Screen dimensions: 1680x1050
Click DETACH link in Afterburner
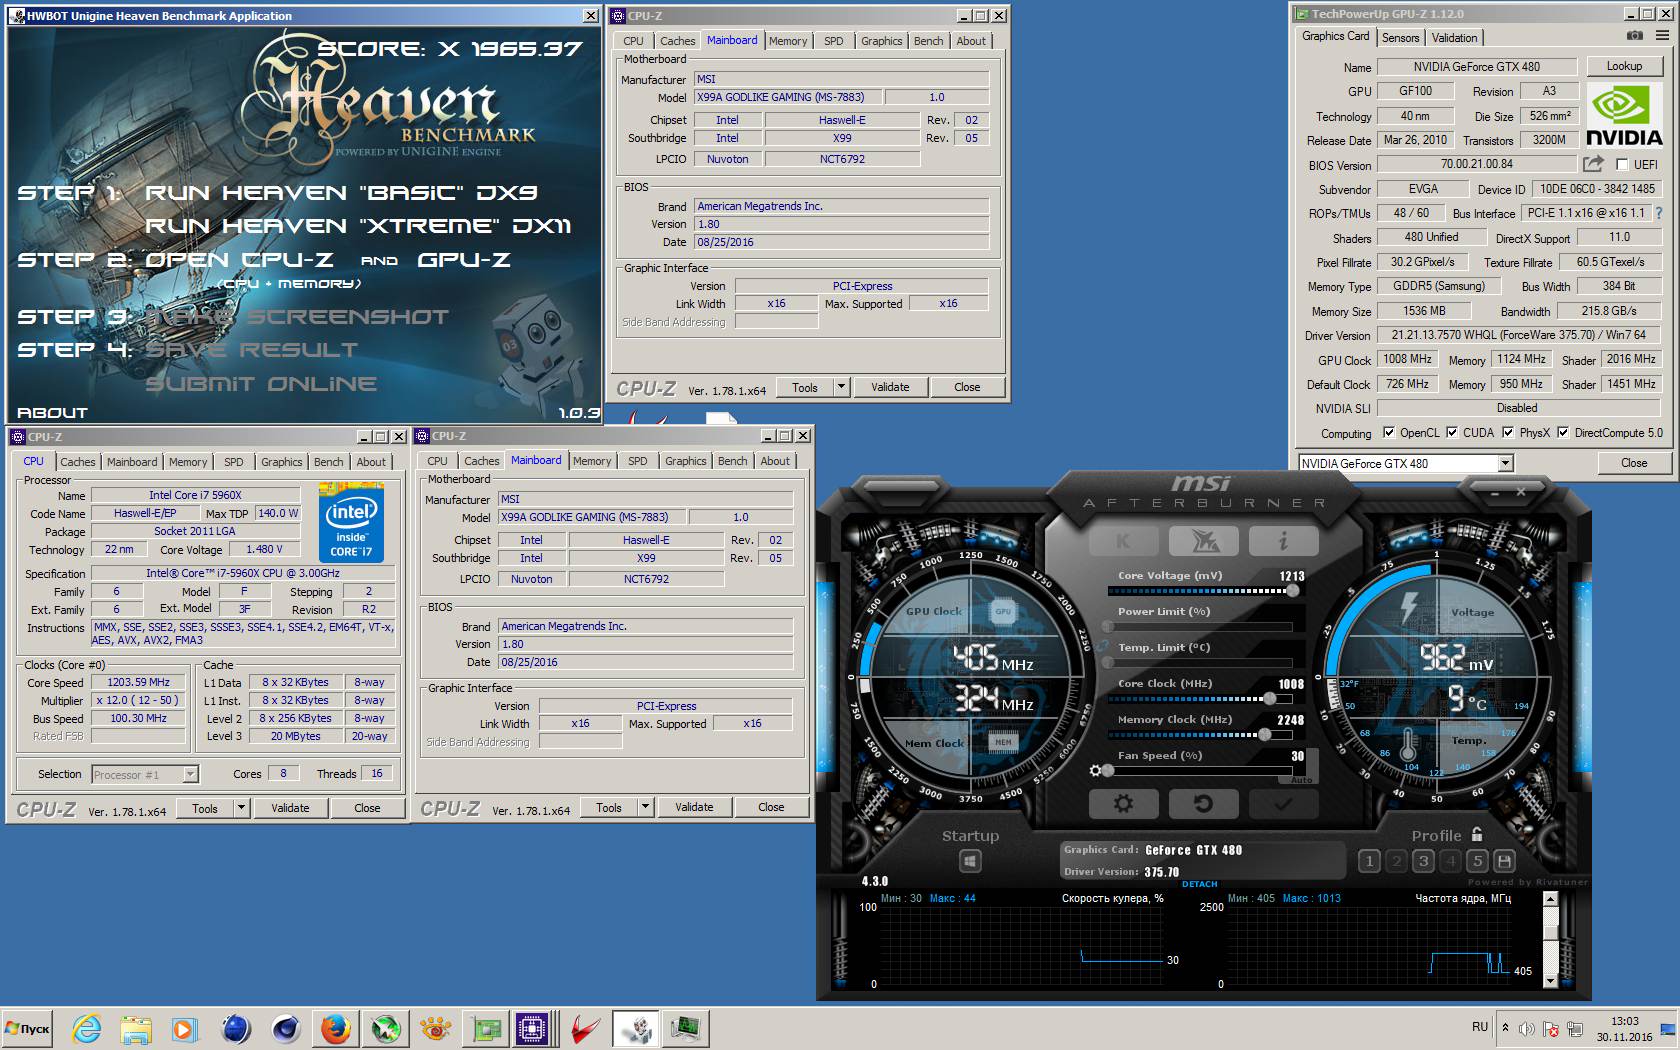pyautogui.click(x=1200, y=884)
